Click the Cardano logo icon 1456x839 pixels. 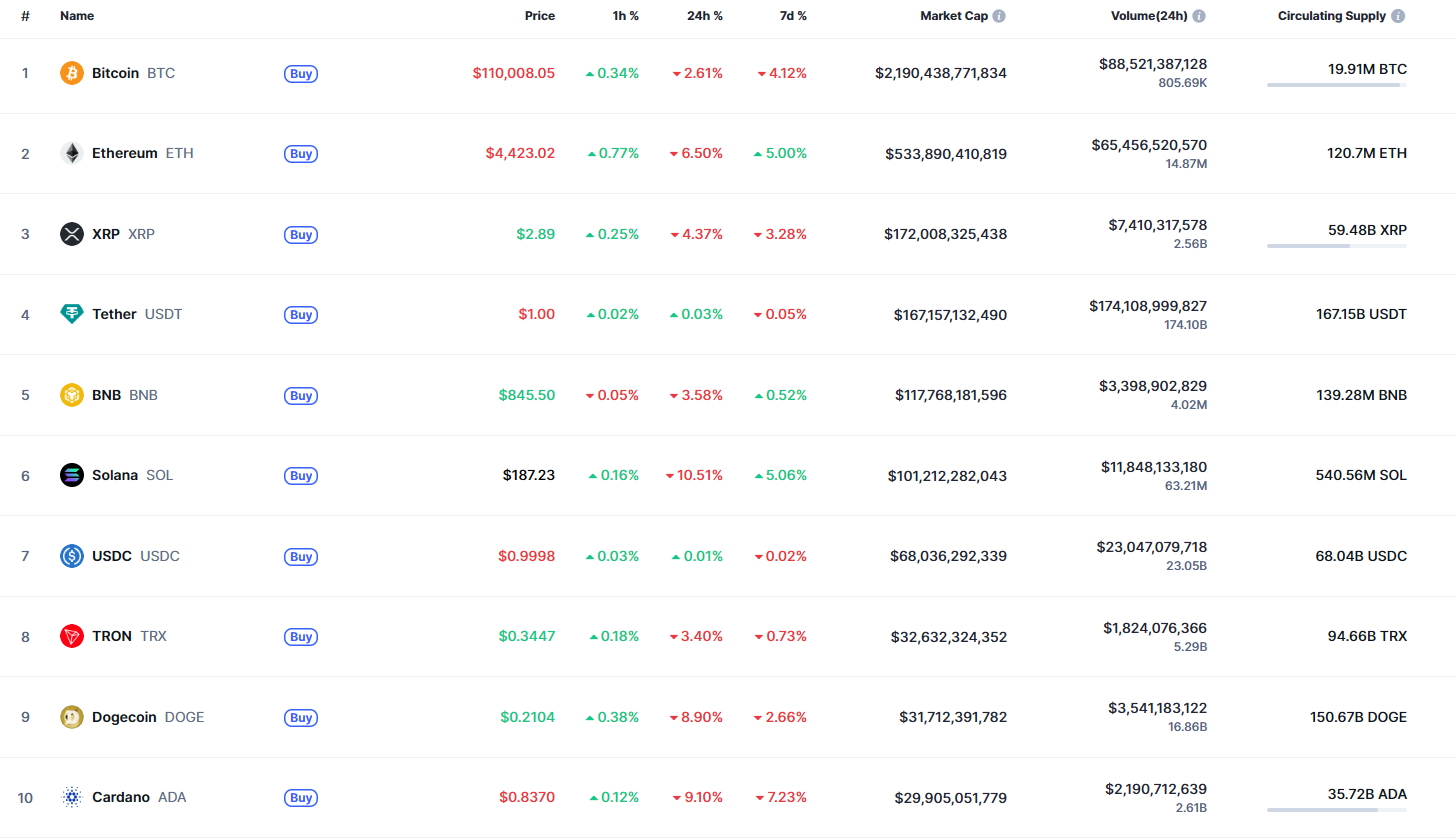tap(72, 797)
